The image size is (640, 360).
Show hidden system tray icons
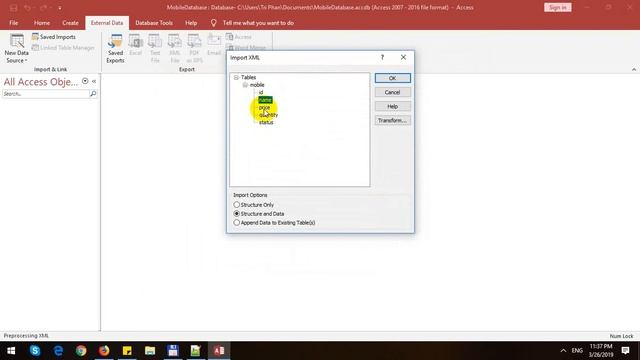click(563, 351)
